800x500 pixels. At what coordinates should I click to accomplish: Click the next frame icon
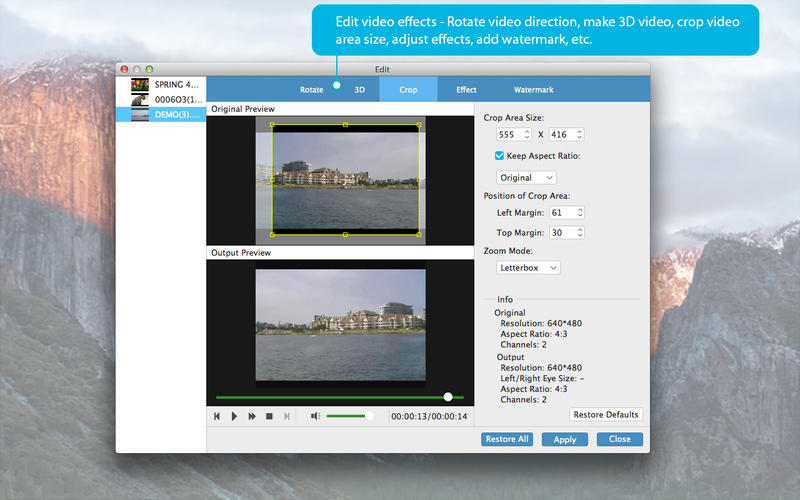[x=287, y=416]
